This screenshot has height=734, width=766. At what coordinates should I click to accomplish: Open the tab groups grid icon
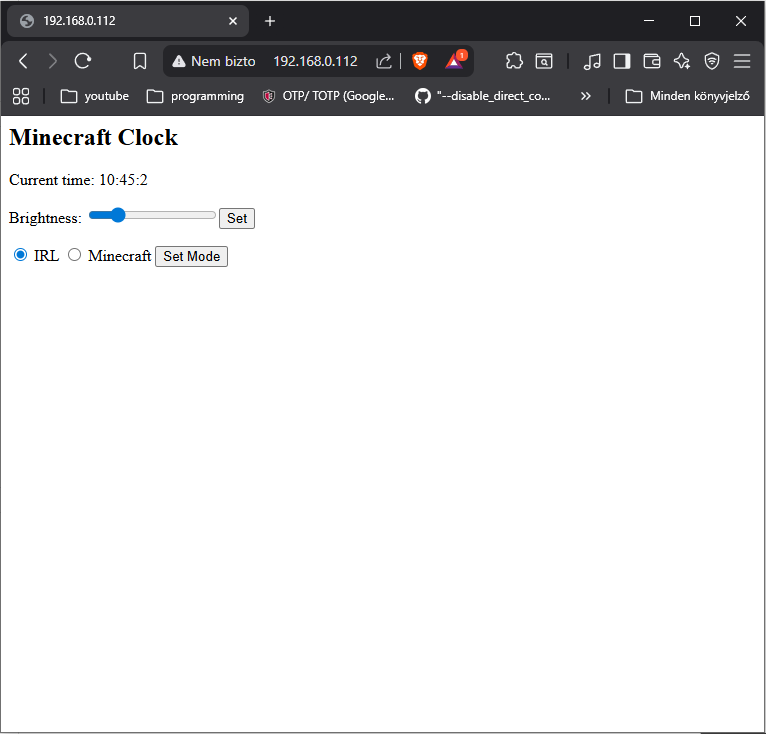click(21, 96)
